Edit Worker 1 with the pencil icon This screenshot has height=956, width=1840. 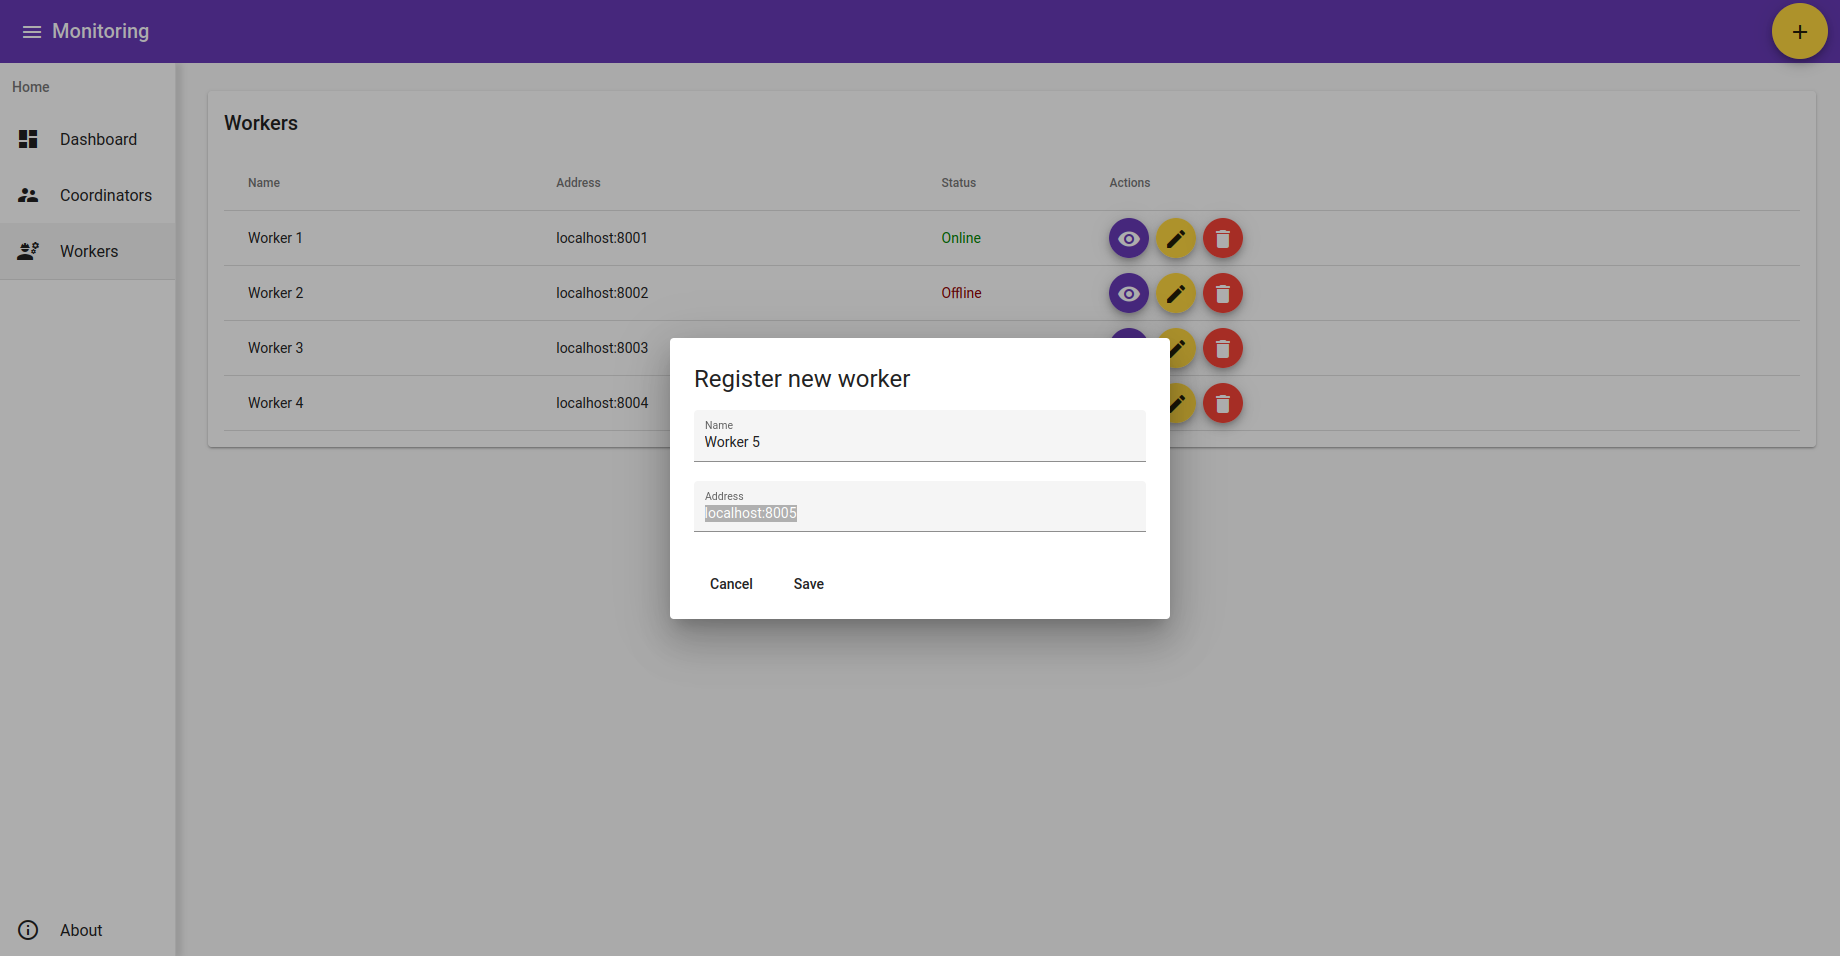click(1175, 238)
